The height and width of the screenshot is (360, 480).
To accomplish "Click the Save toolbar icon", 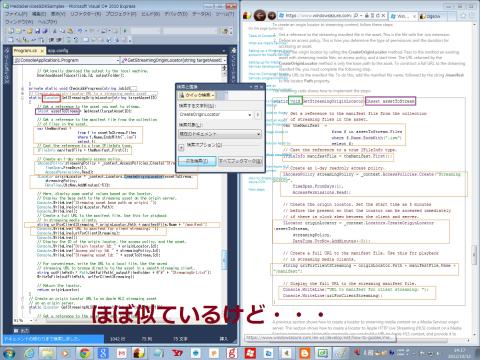I will [37, 31].
